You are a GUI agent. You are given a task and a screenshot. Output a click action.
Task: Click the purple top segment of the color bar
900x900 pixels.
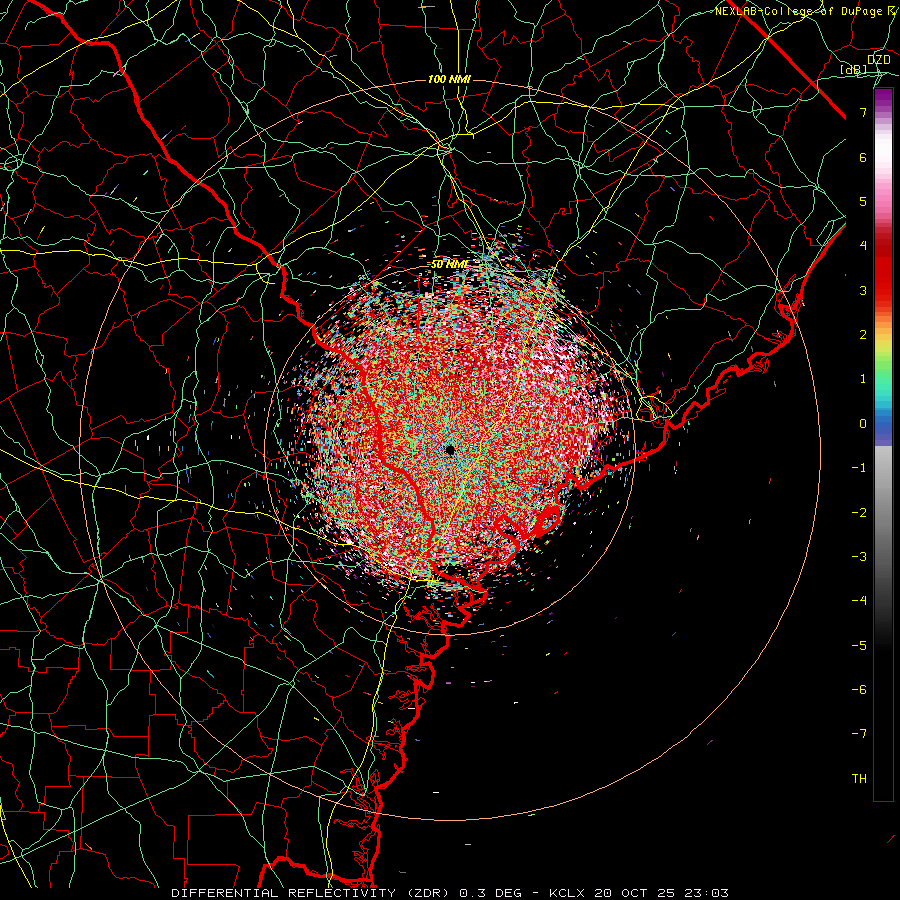point(883,100)
